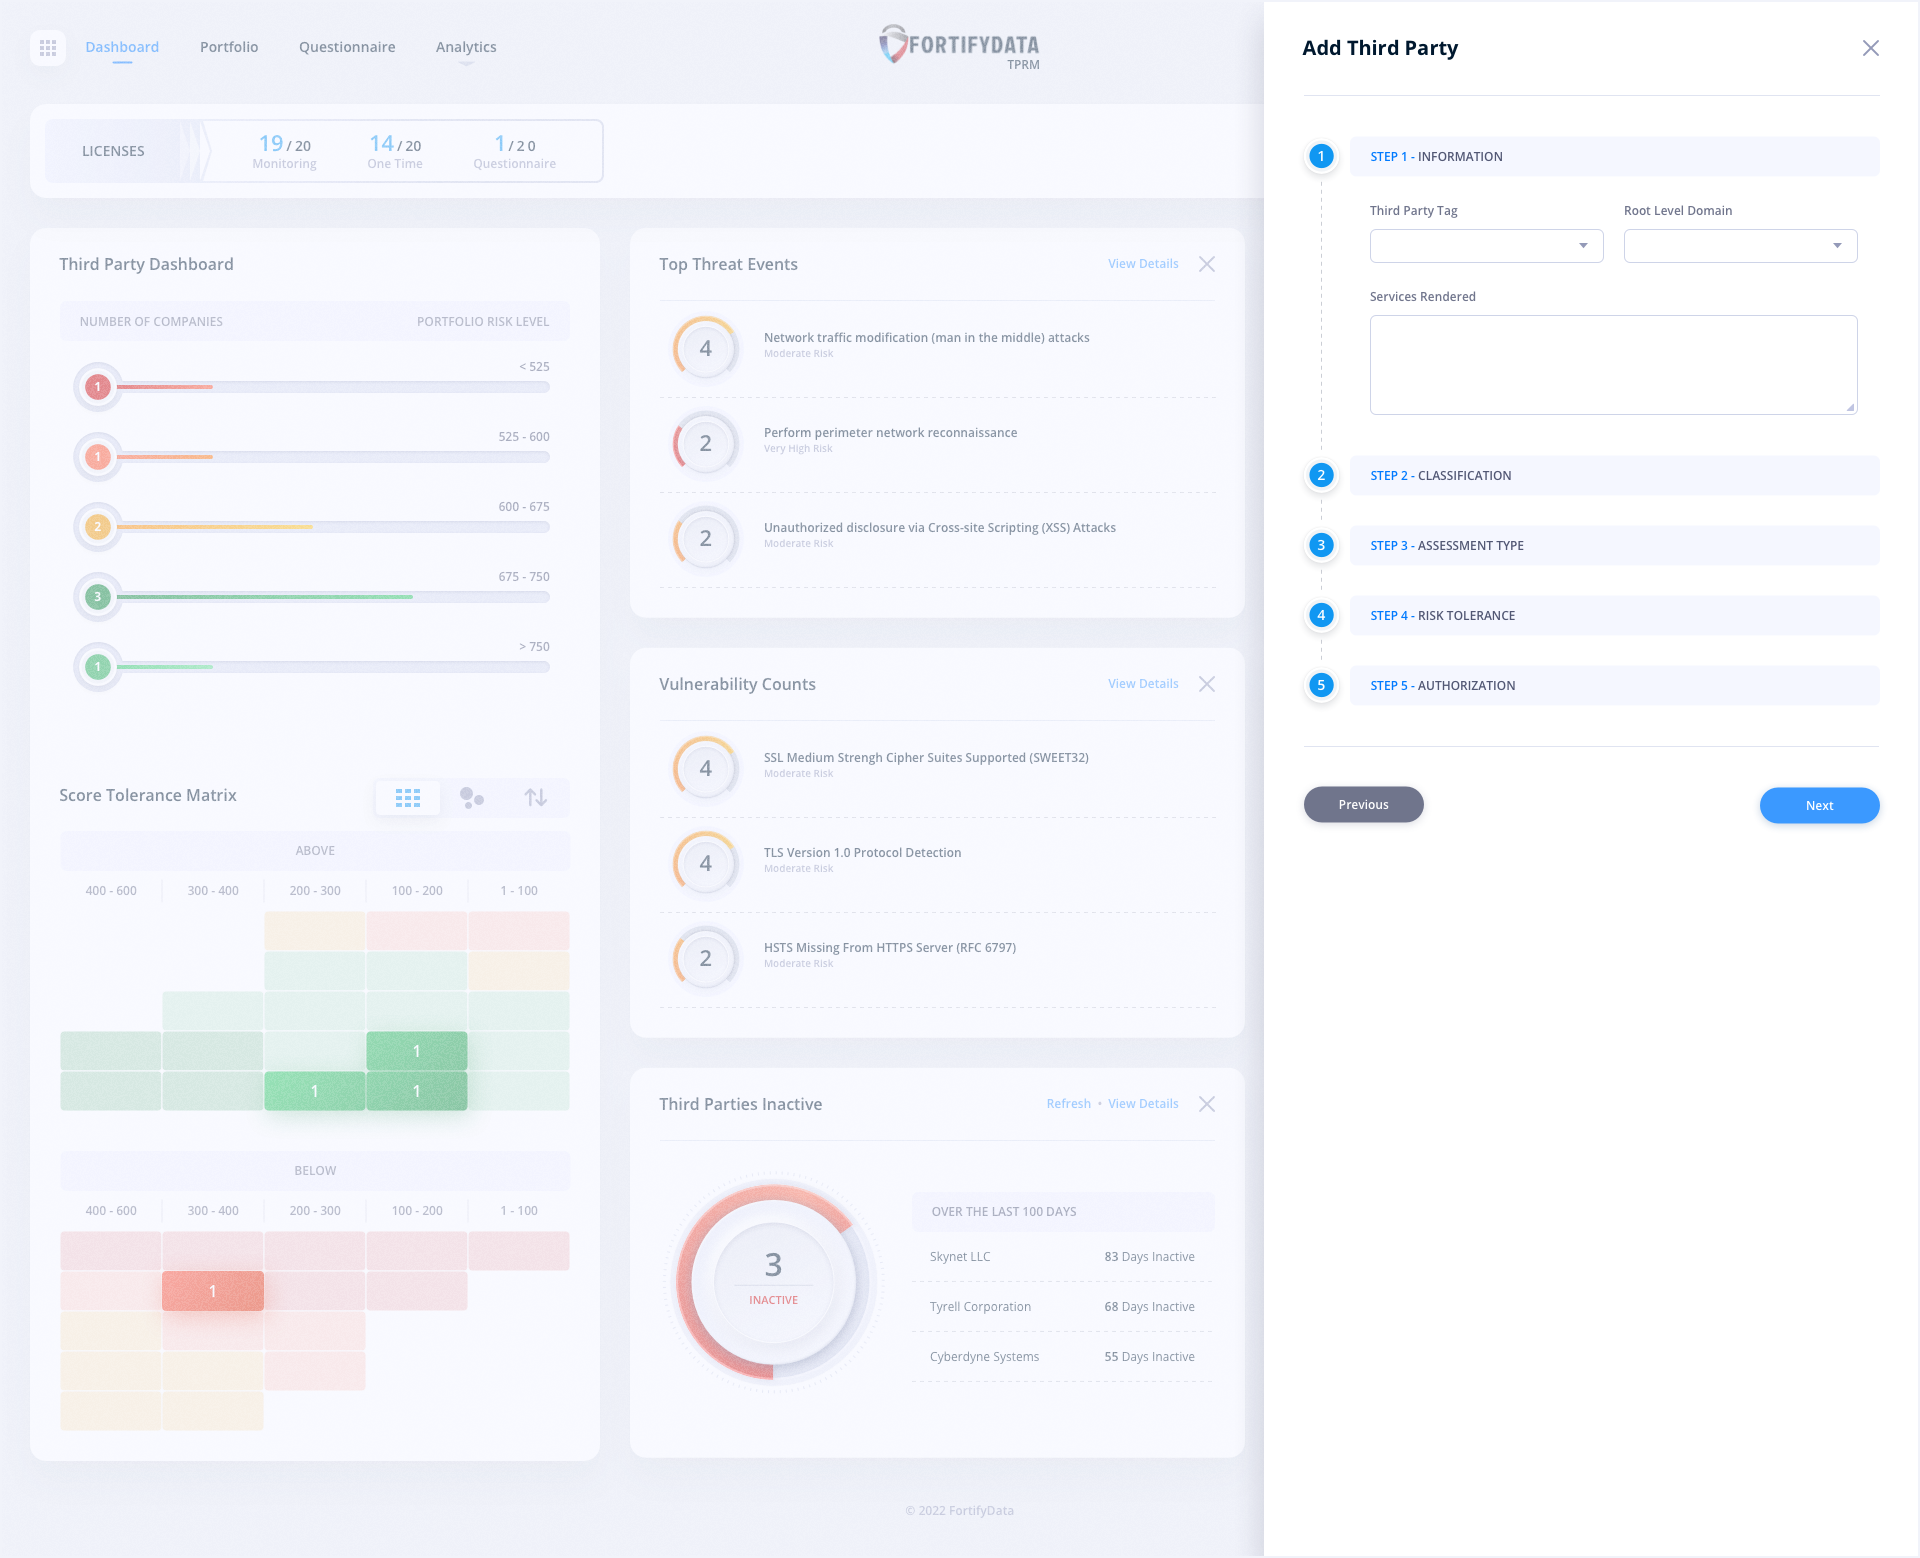Close the Add Third Party panel
Screen dimensions: 1920x1558
[x=1870, y=48]
